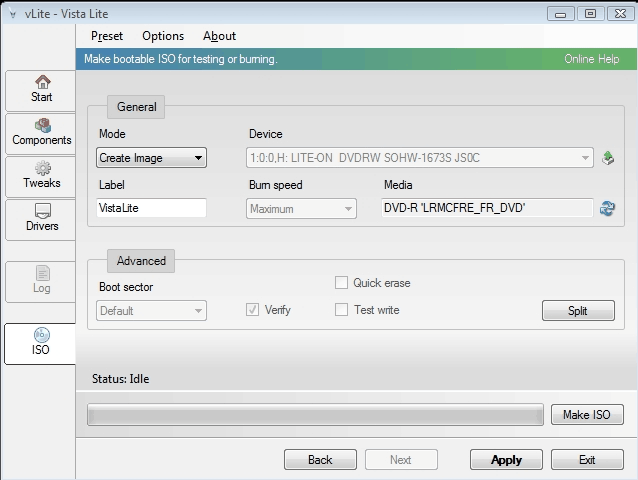Click the eject device icon beside Device
The image size is (638, 480).
pos(608,158)
